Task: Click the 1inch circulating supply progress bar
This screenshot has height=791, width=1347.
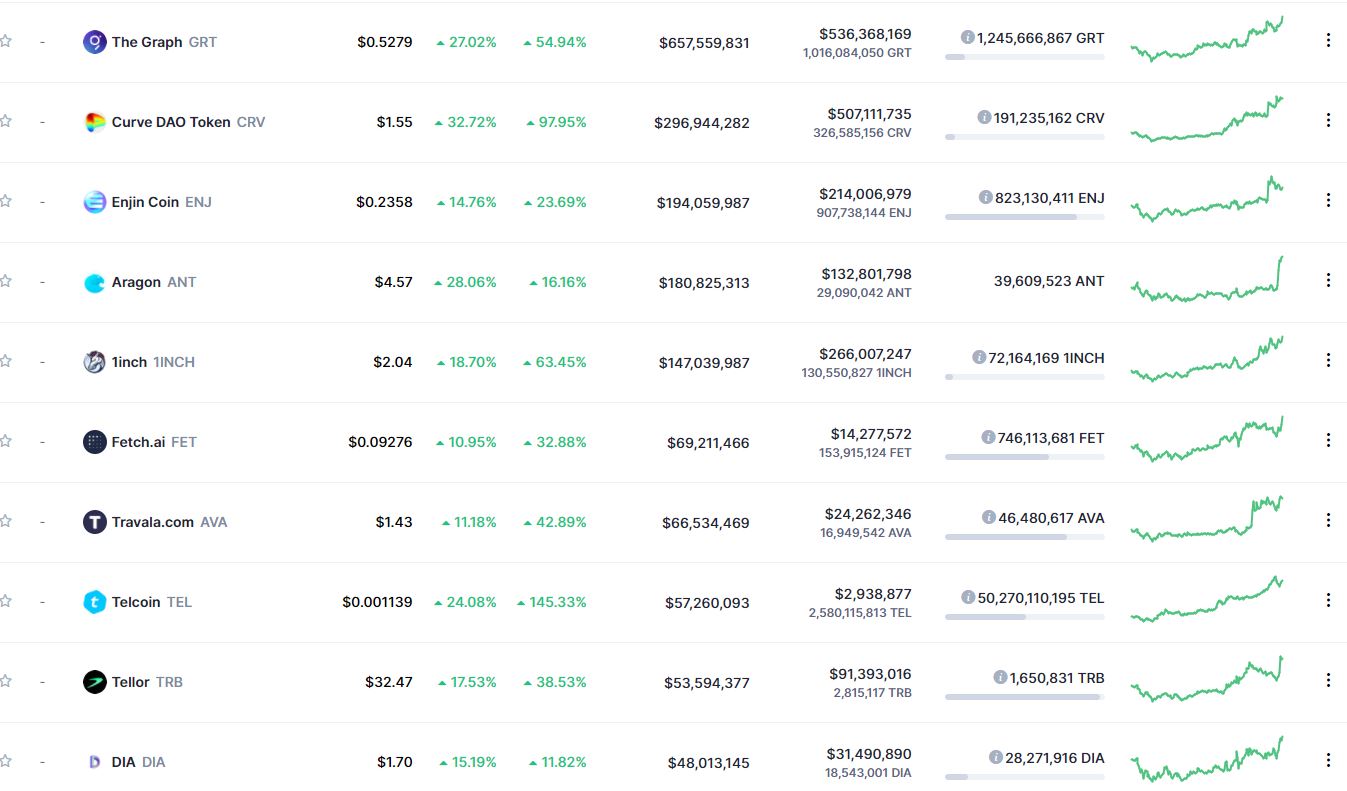Action: pyautogui.click(x=1025, y=377)
